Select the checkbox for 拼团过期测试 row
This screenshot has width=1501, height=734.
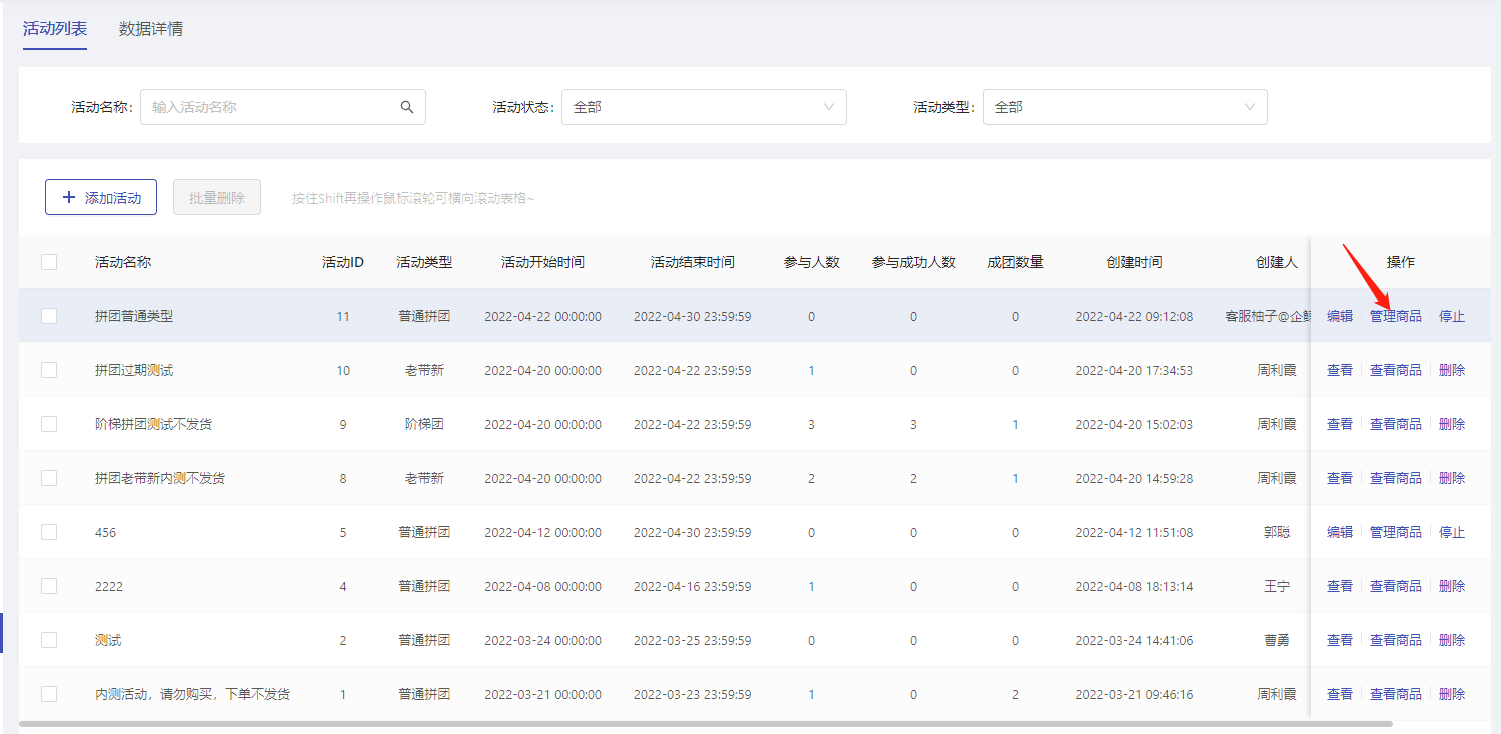(x=49, y=370)
